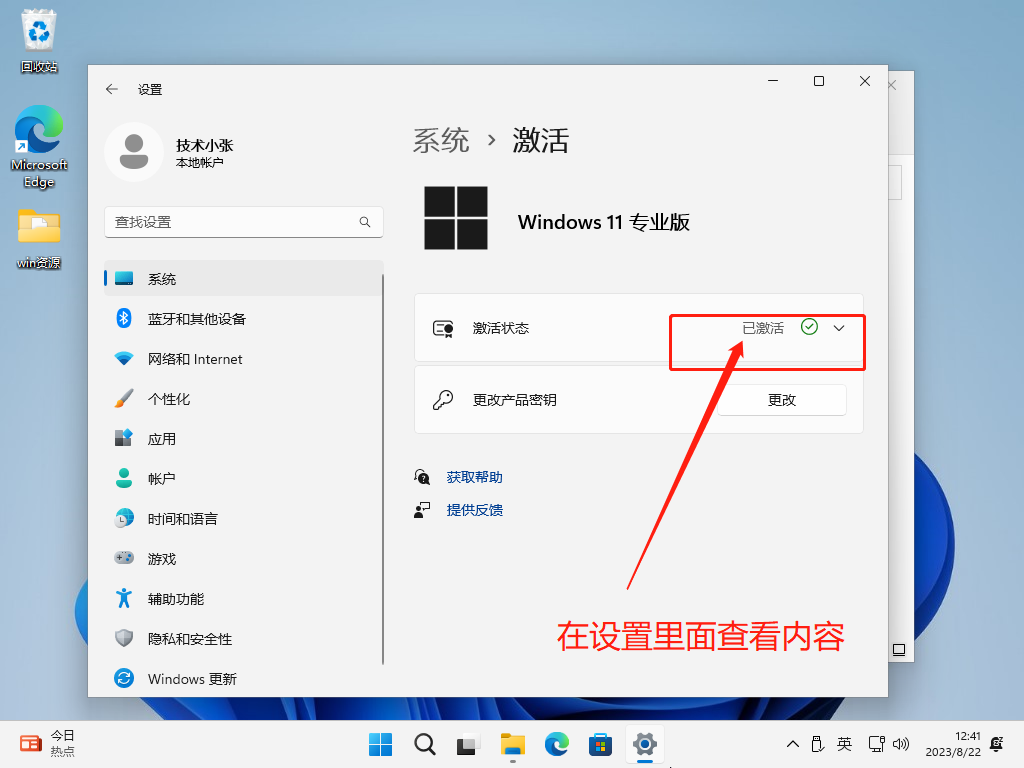Go to 游戏 settings
1024x768 pixels.
click(x=244, y=559)
